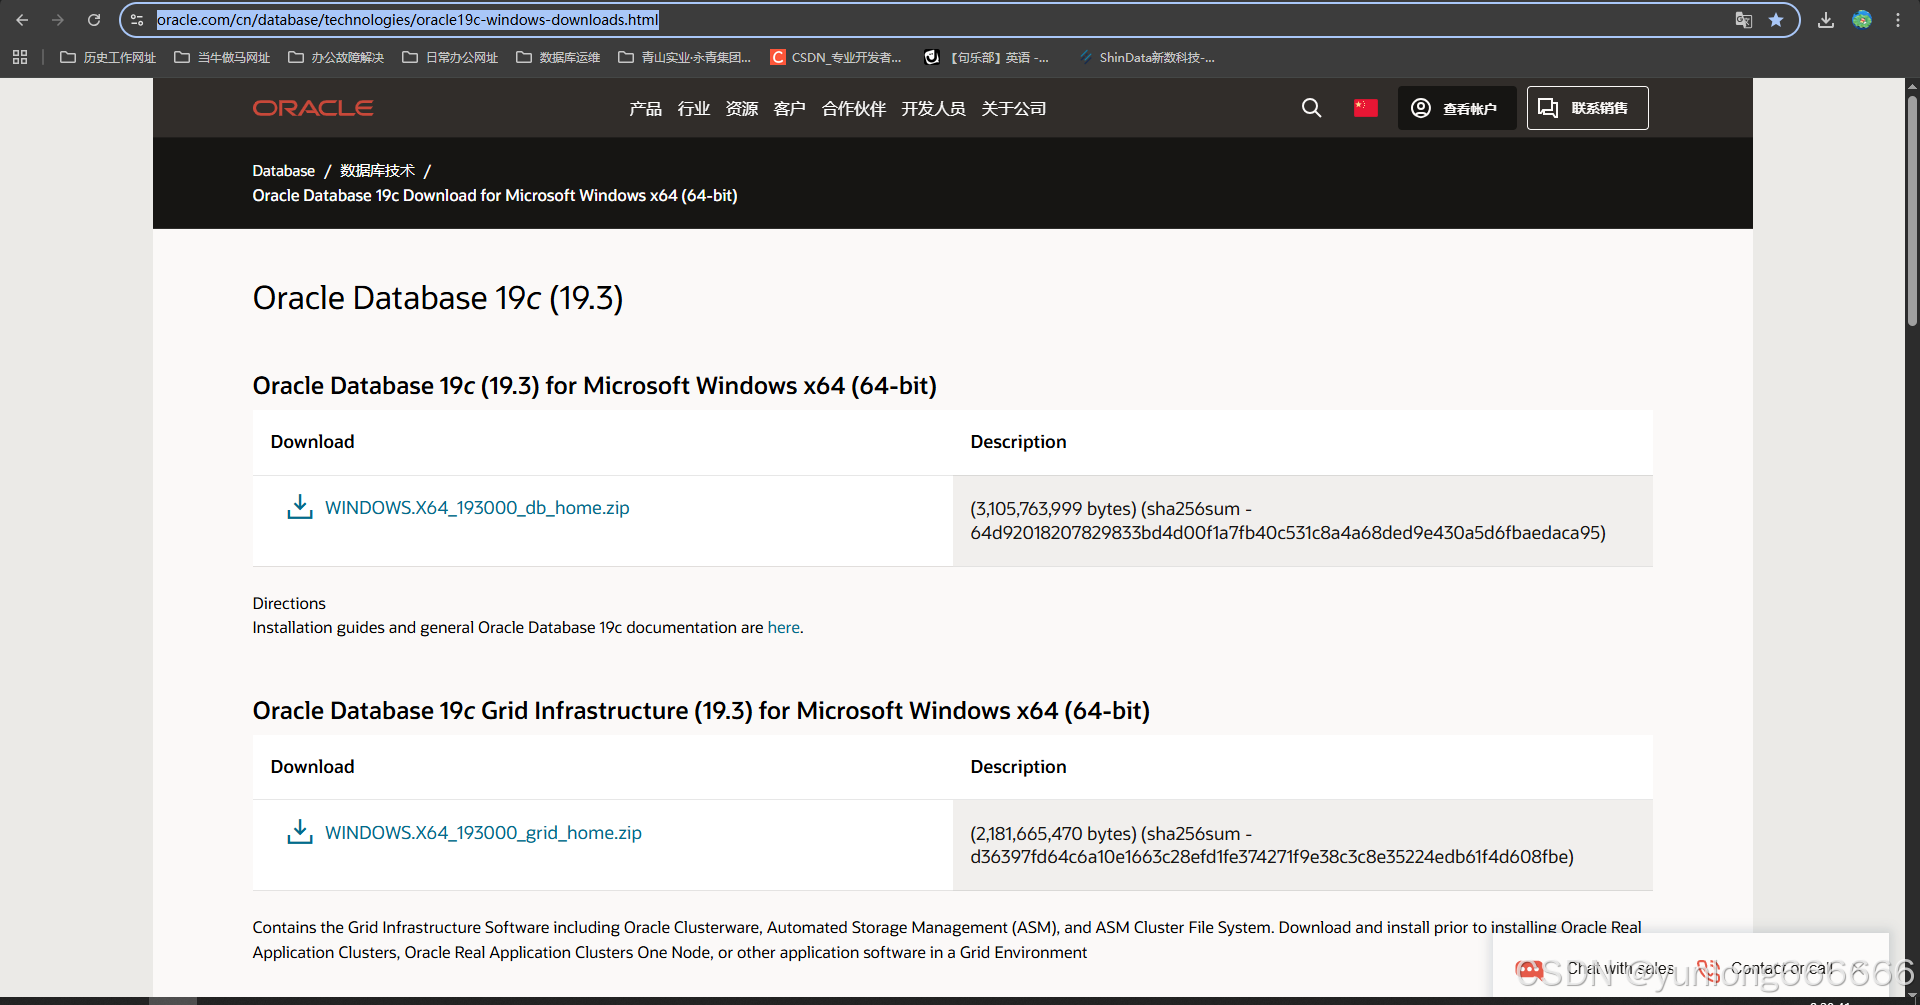Open the 客户 navigation menu
The height and width of the screenshot is (1005, 1920).
click(789, 108)
